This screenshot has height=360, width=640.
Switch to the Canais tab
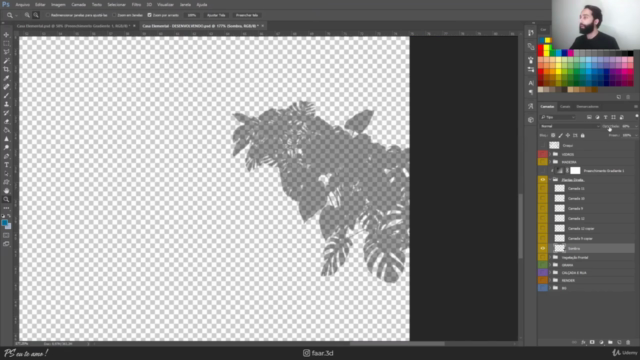565,107
